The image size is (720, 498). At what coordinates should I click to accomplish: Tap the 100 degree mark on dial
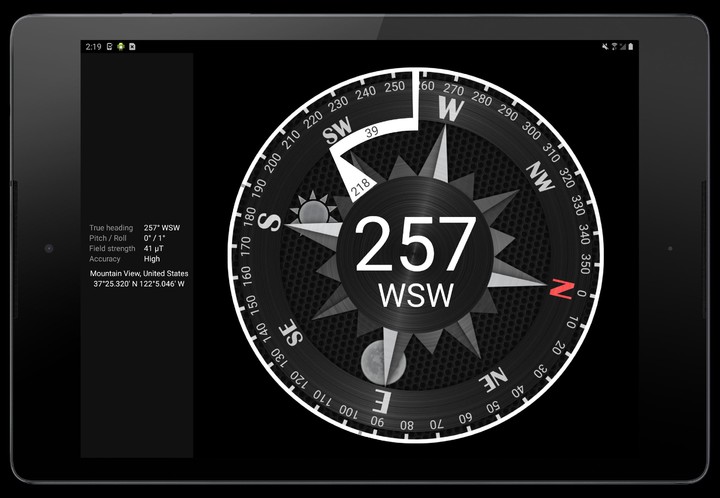click(x=348, y=411)
